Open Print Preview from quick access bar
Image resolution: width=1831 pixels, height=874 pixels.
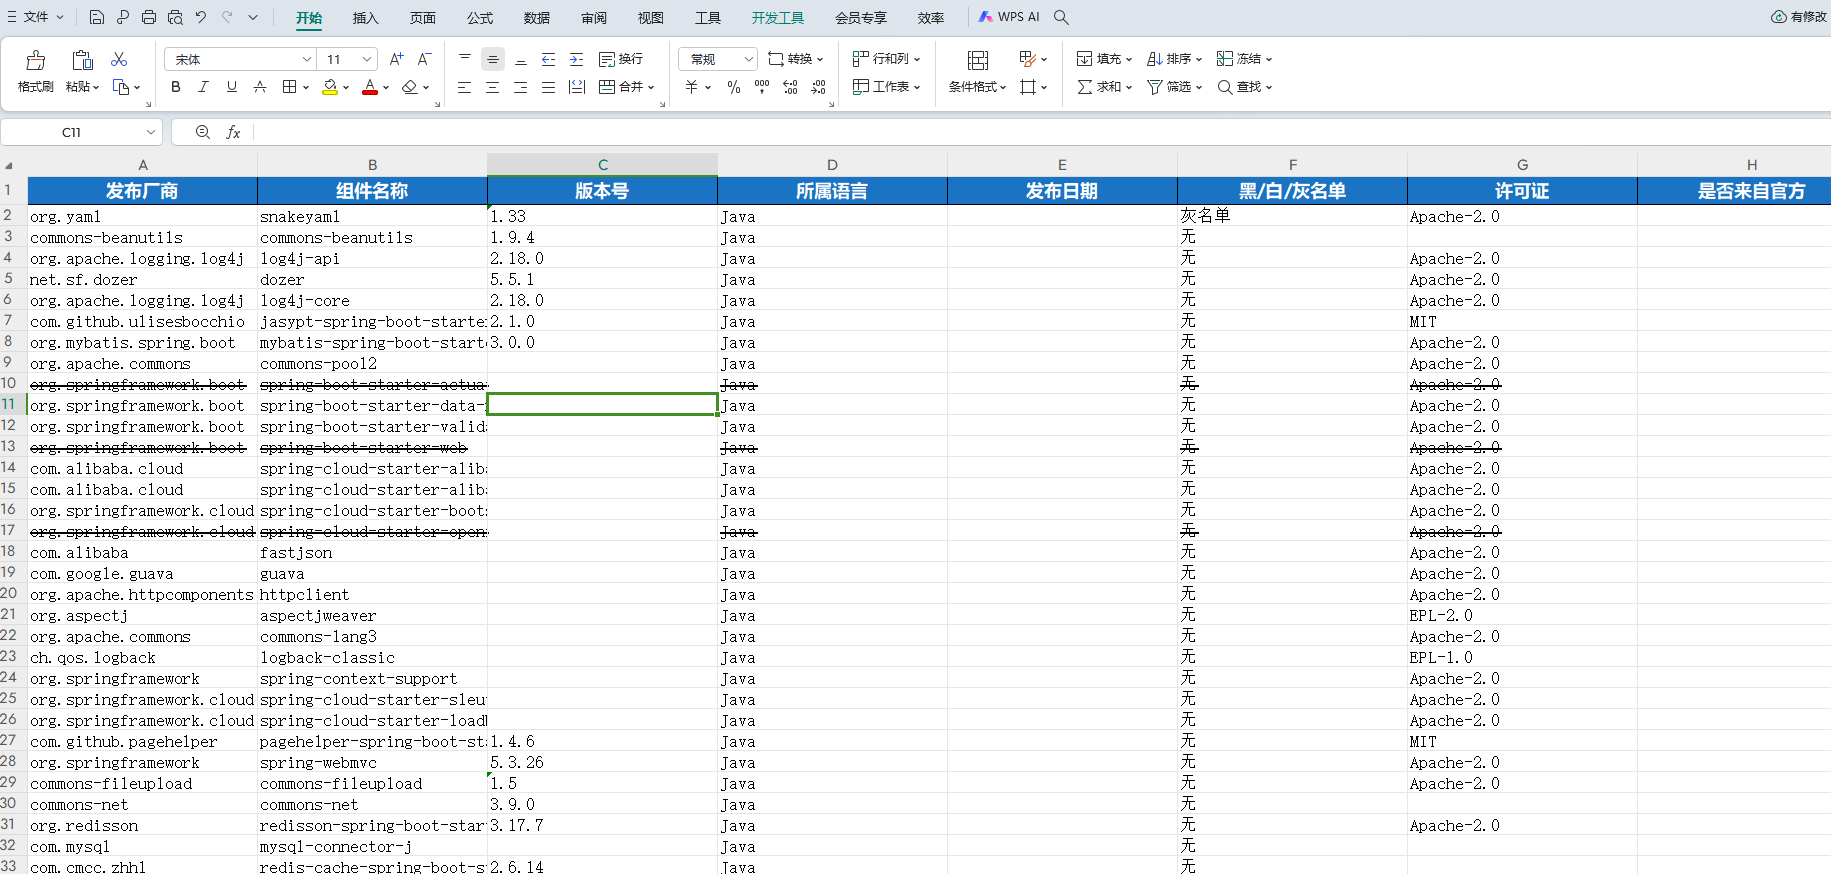[175, 17]
